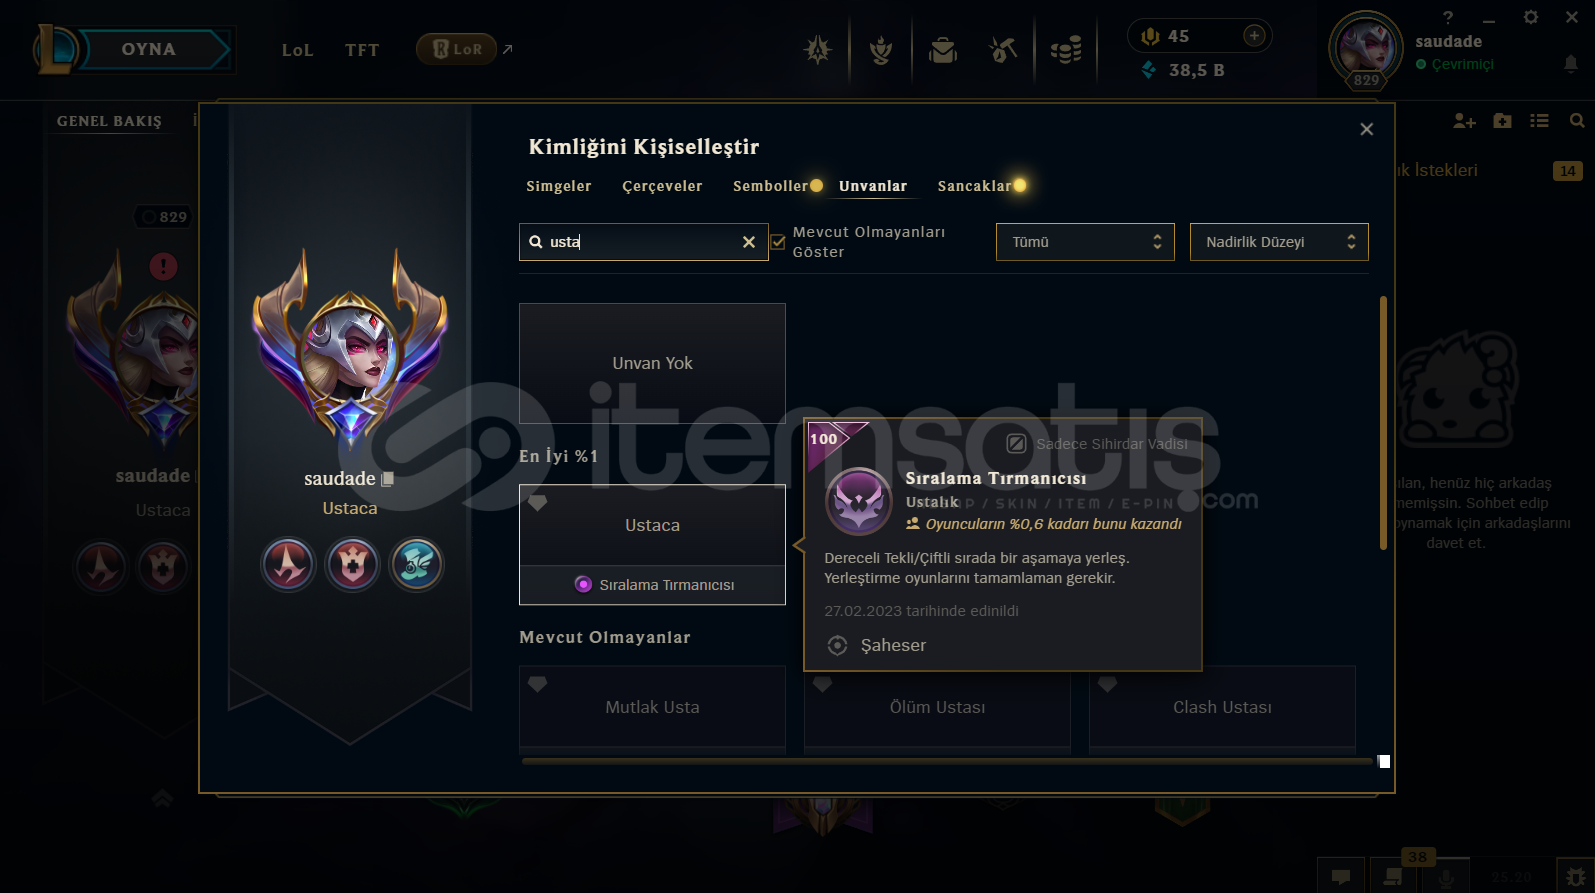The height and width of the screenshot is (893, 1595).
Task: Open the Crafting hammer icon
Action: [1003, 49]
